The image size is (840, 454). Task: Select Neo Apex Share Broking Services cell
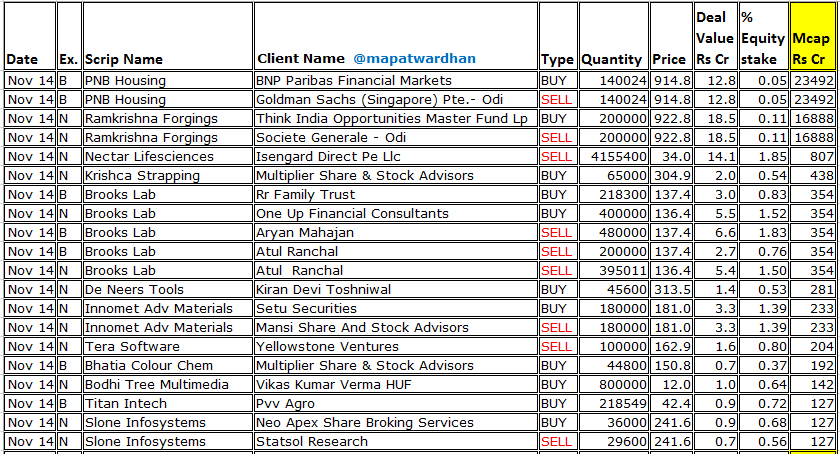click(x=396, y=423)
